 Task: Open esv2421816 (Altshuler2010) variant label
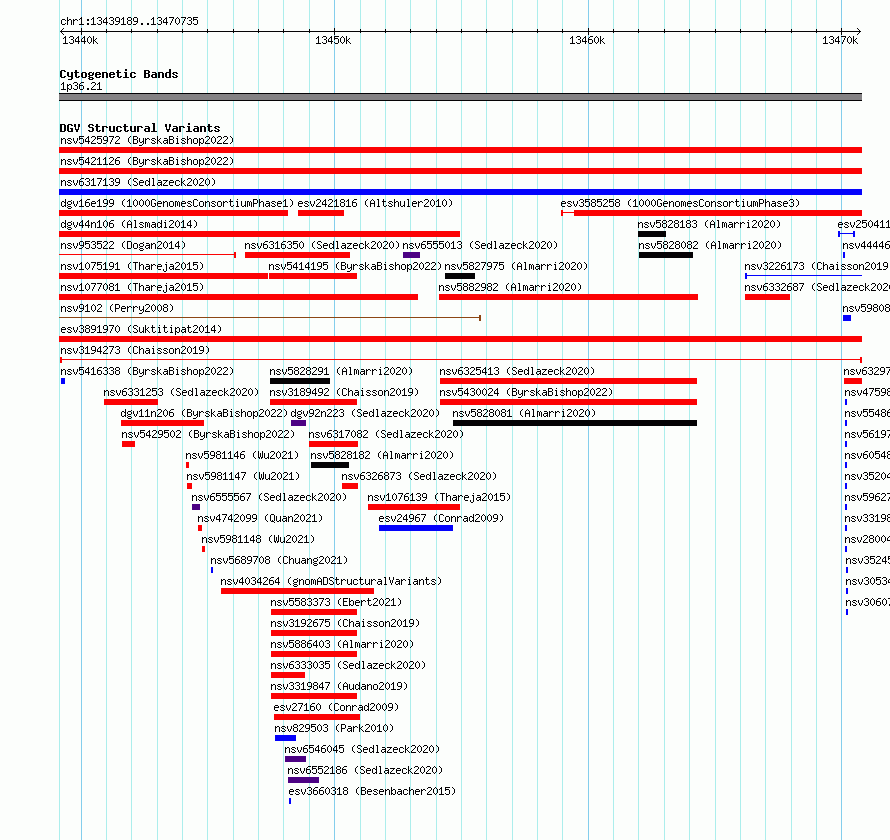point(375,203)
